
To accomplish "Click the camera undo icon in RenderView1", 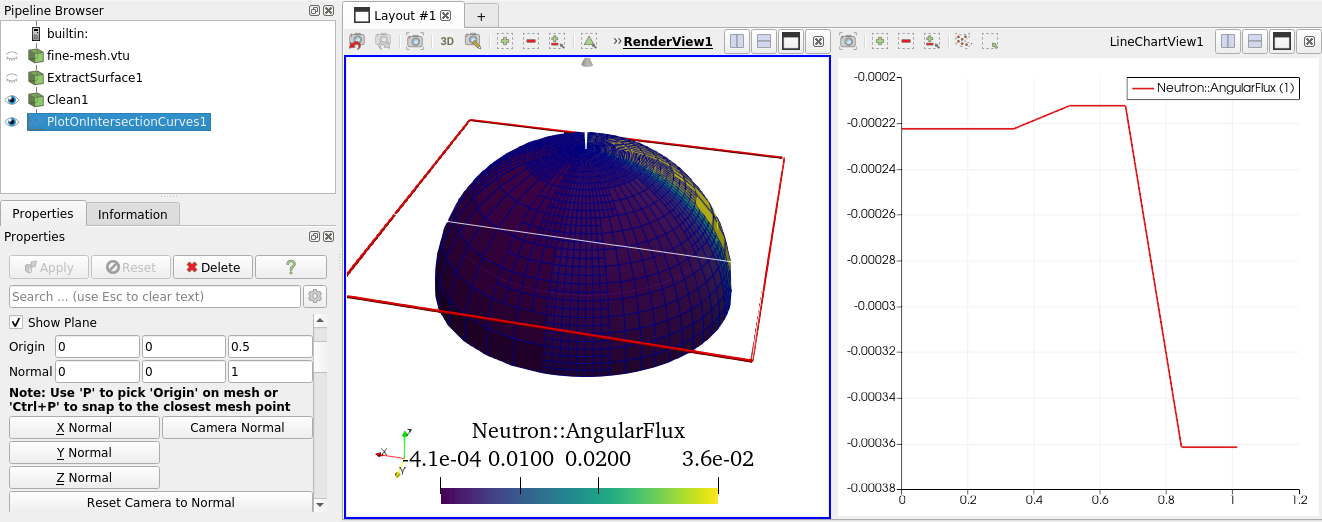I will 357,41.
